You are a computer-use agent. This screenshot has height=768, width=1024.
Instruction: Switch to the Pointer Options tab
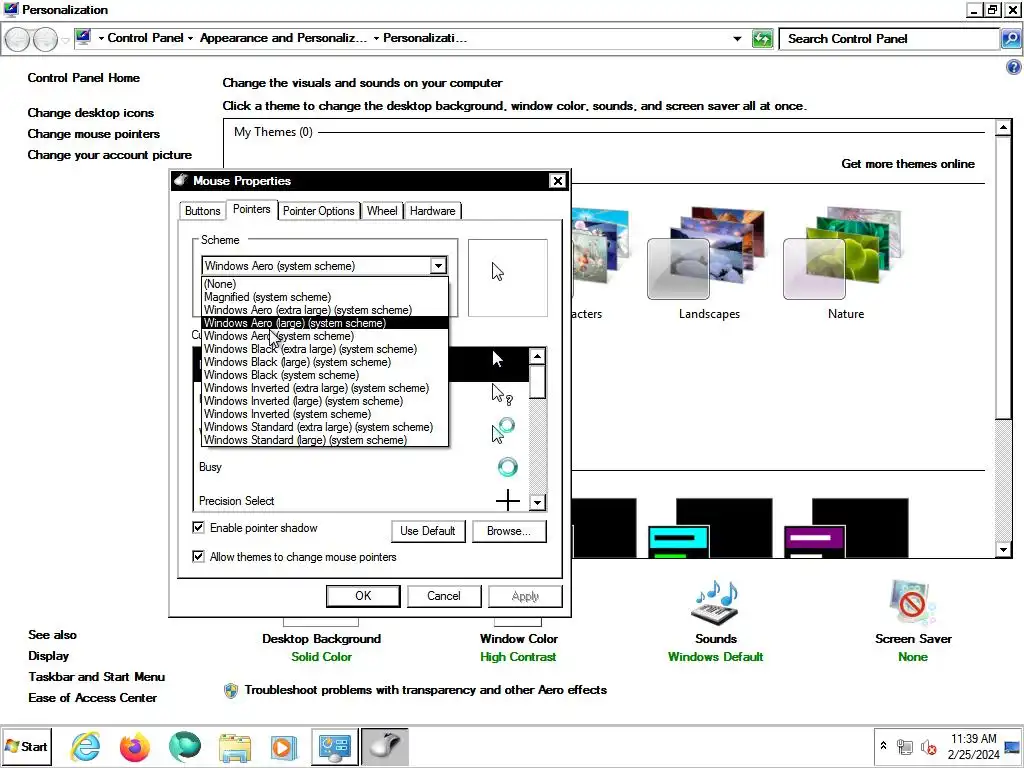(x=318, y=211)
